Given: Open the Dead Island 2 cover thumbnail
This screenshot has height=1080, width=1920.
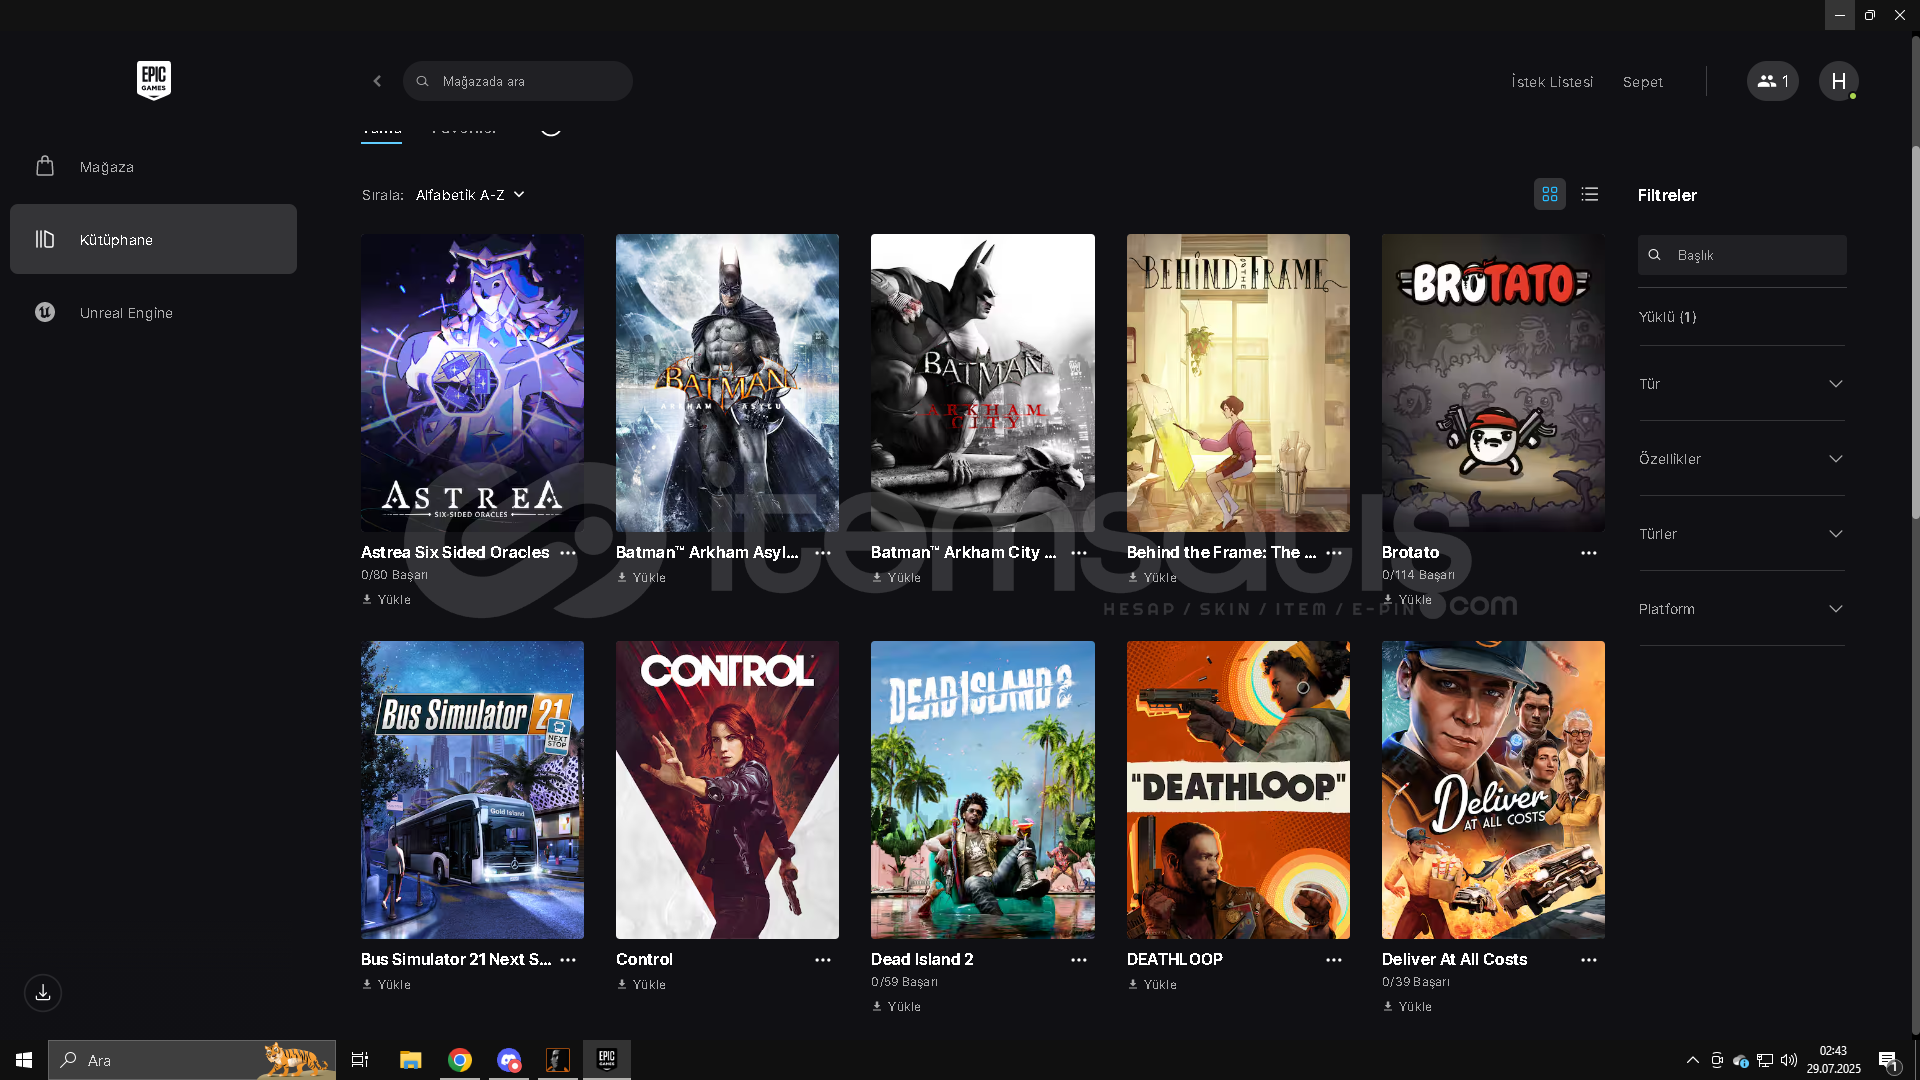Looking at the screenshot, I should 982,790.
